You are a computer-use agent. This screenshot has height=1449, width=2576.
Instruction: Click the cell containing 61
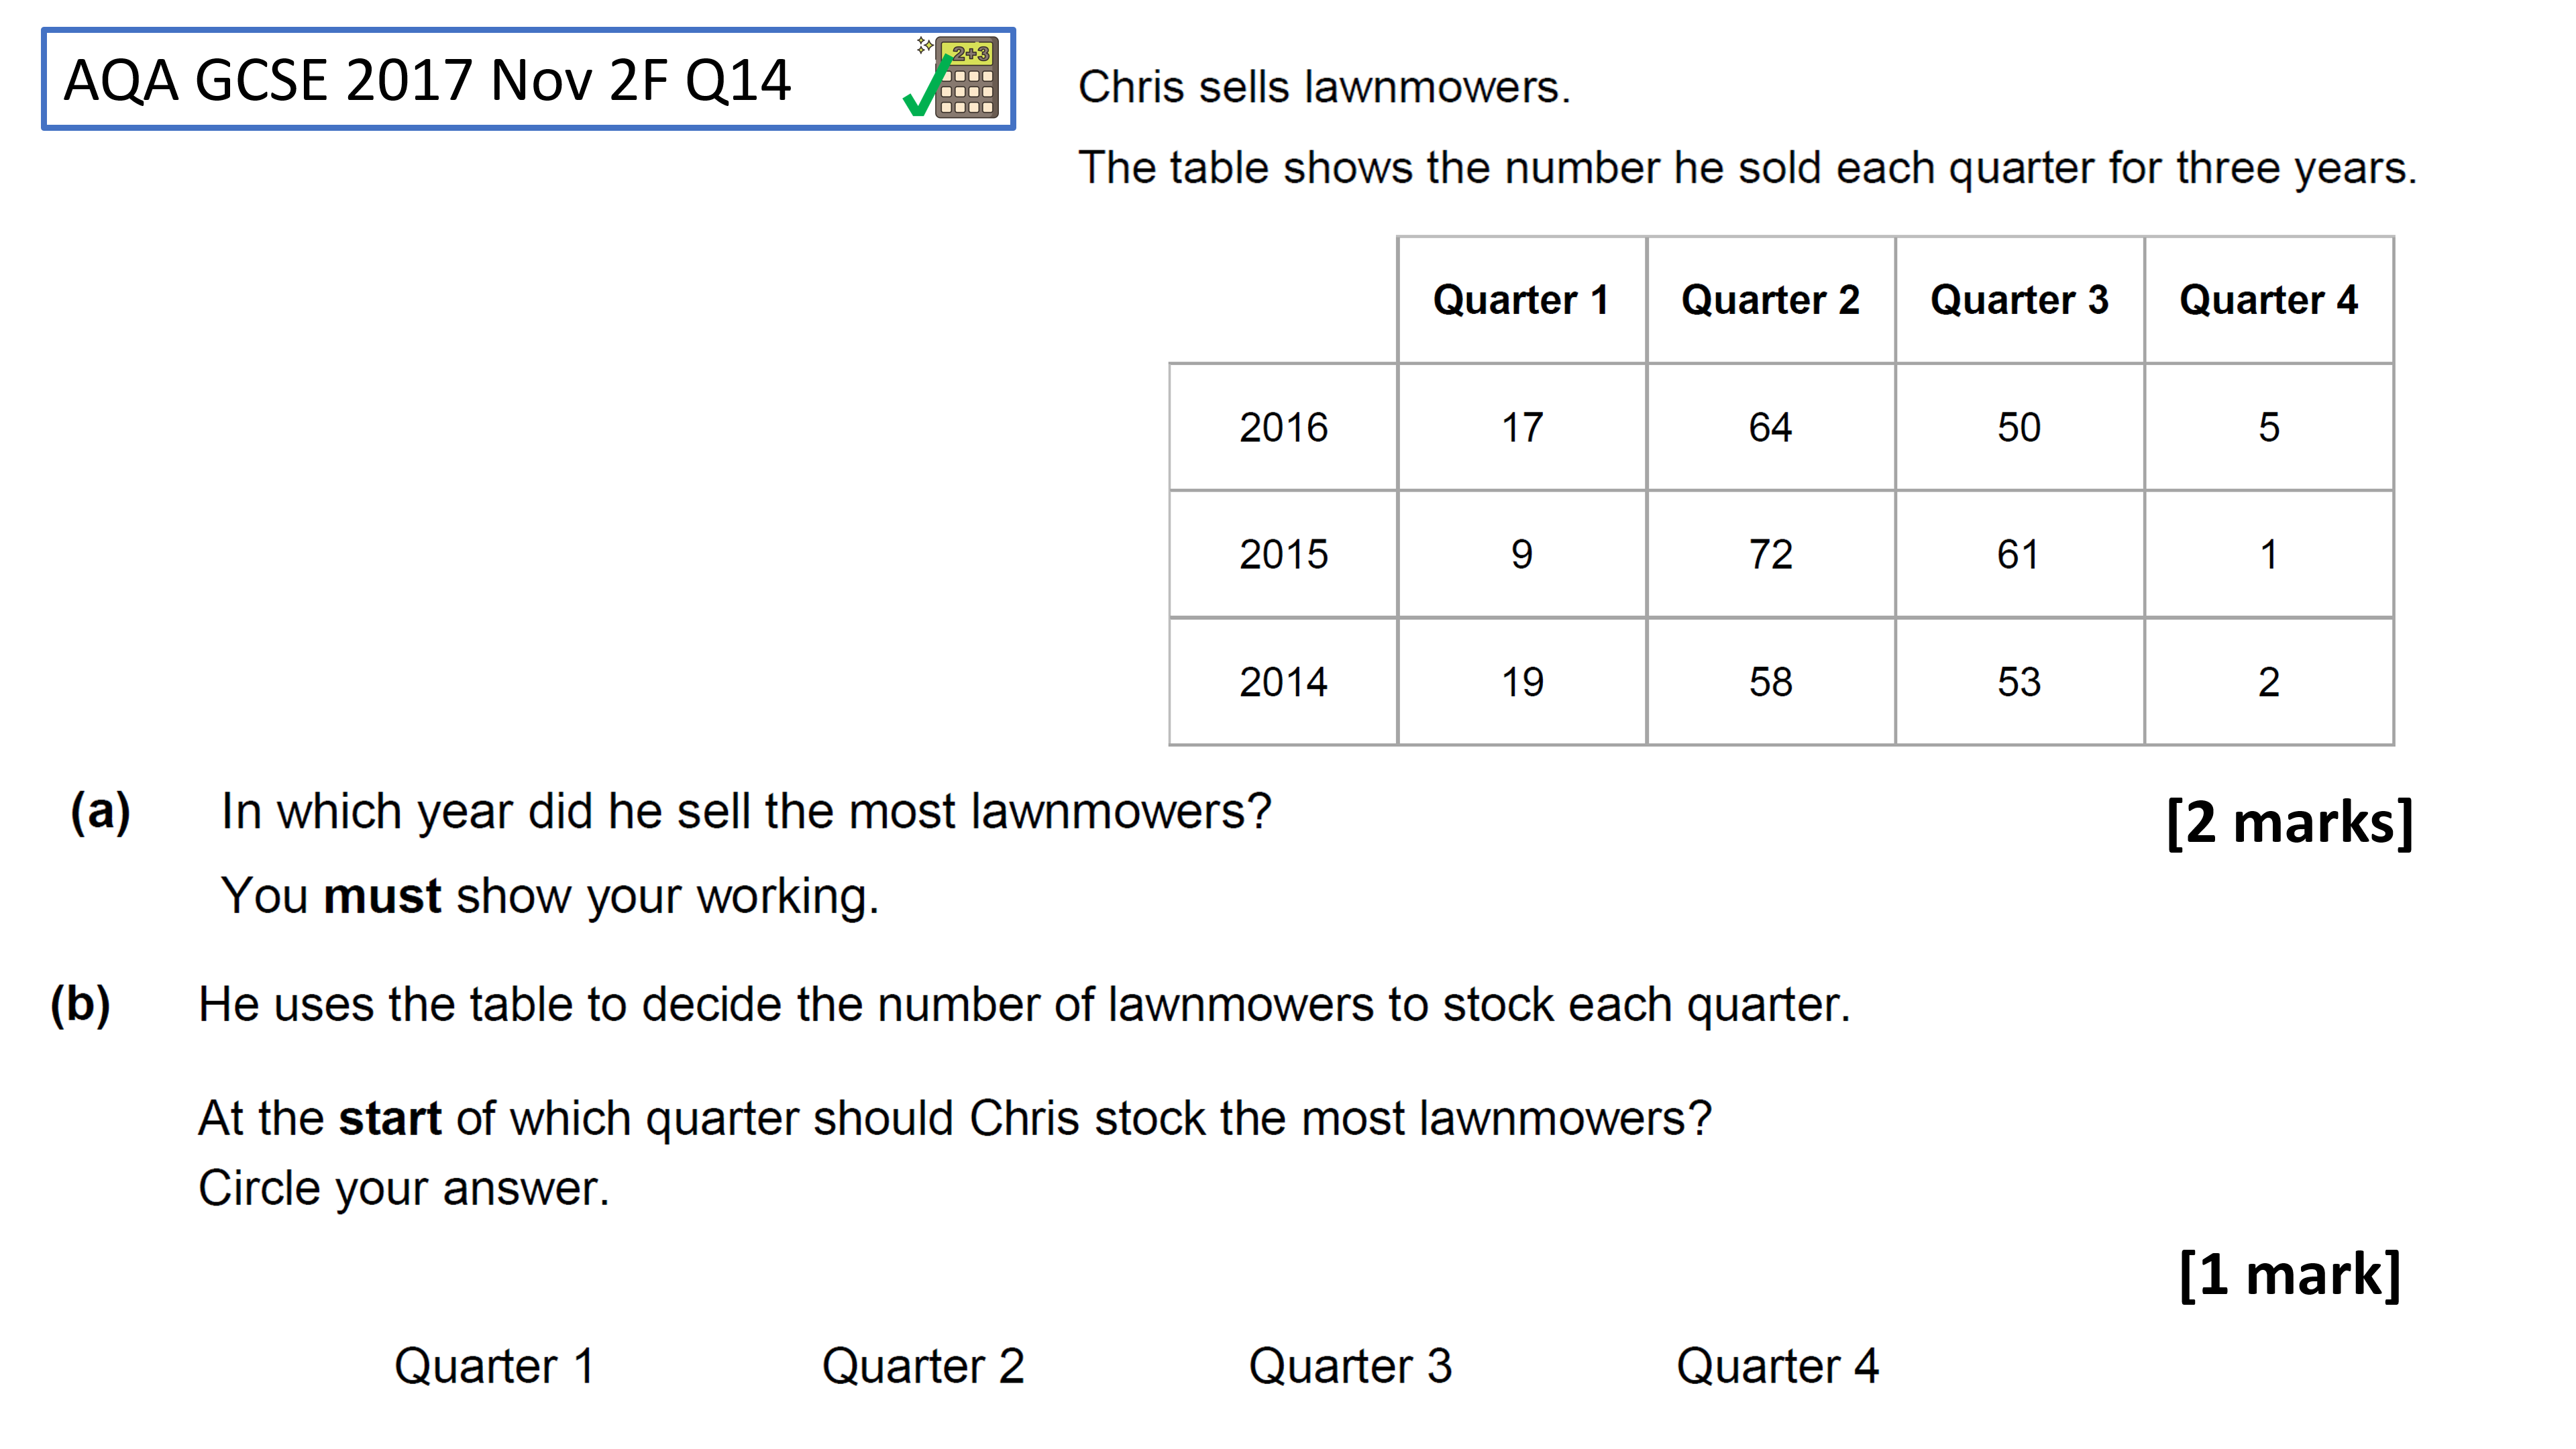(2019, 555)
